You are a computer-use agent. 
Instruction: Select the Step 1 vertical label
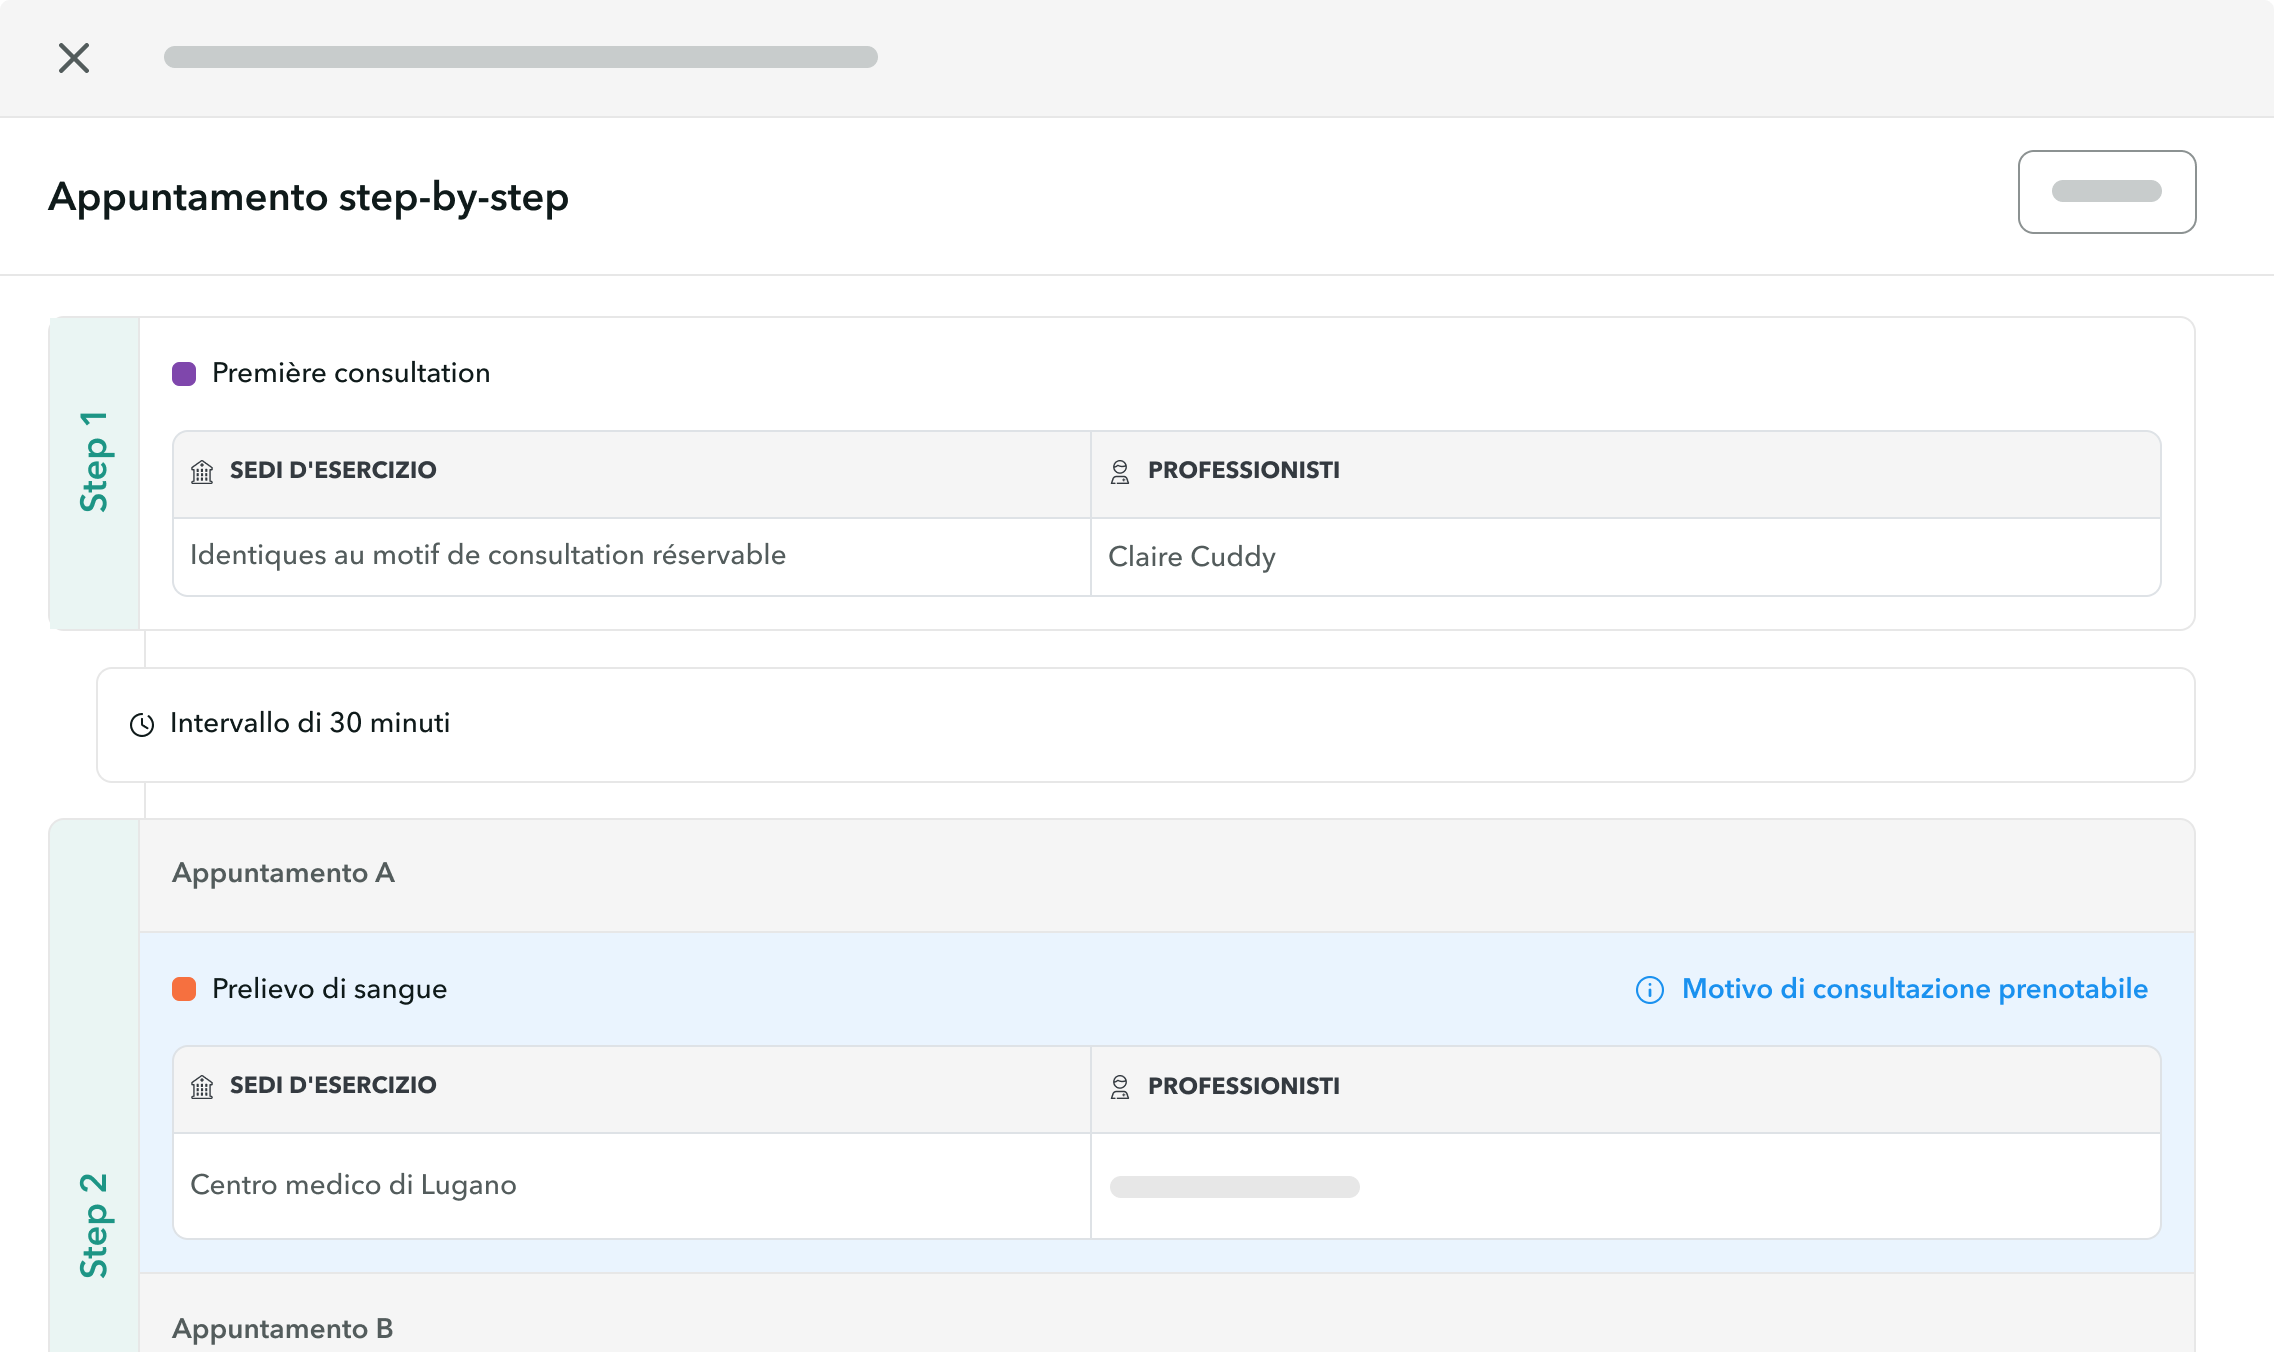click(94, 462)
